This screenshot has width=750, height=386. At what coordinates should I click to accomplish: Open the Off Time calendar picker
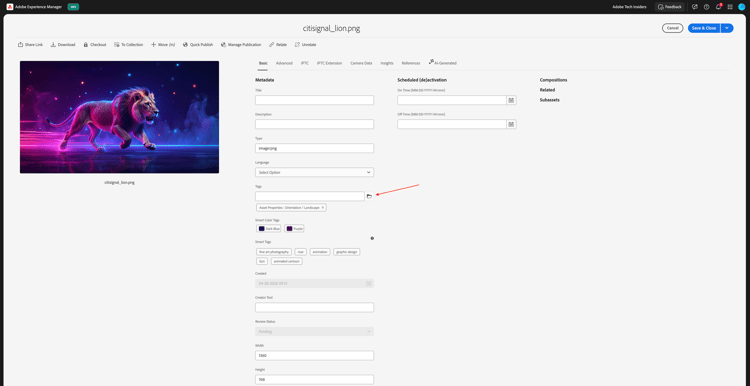(511, 124)
